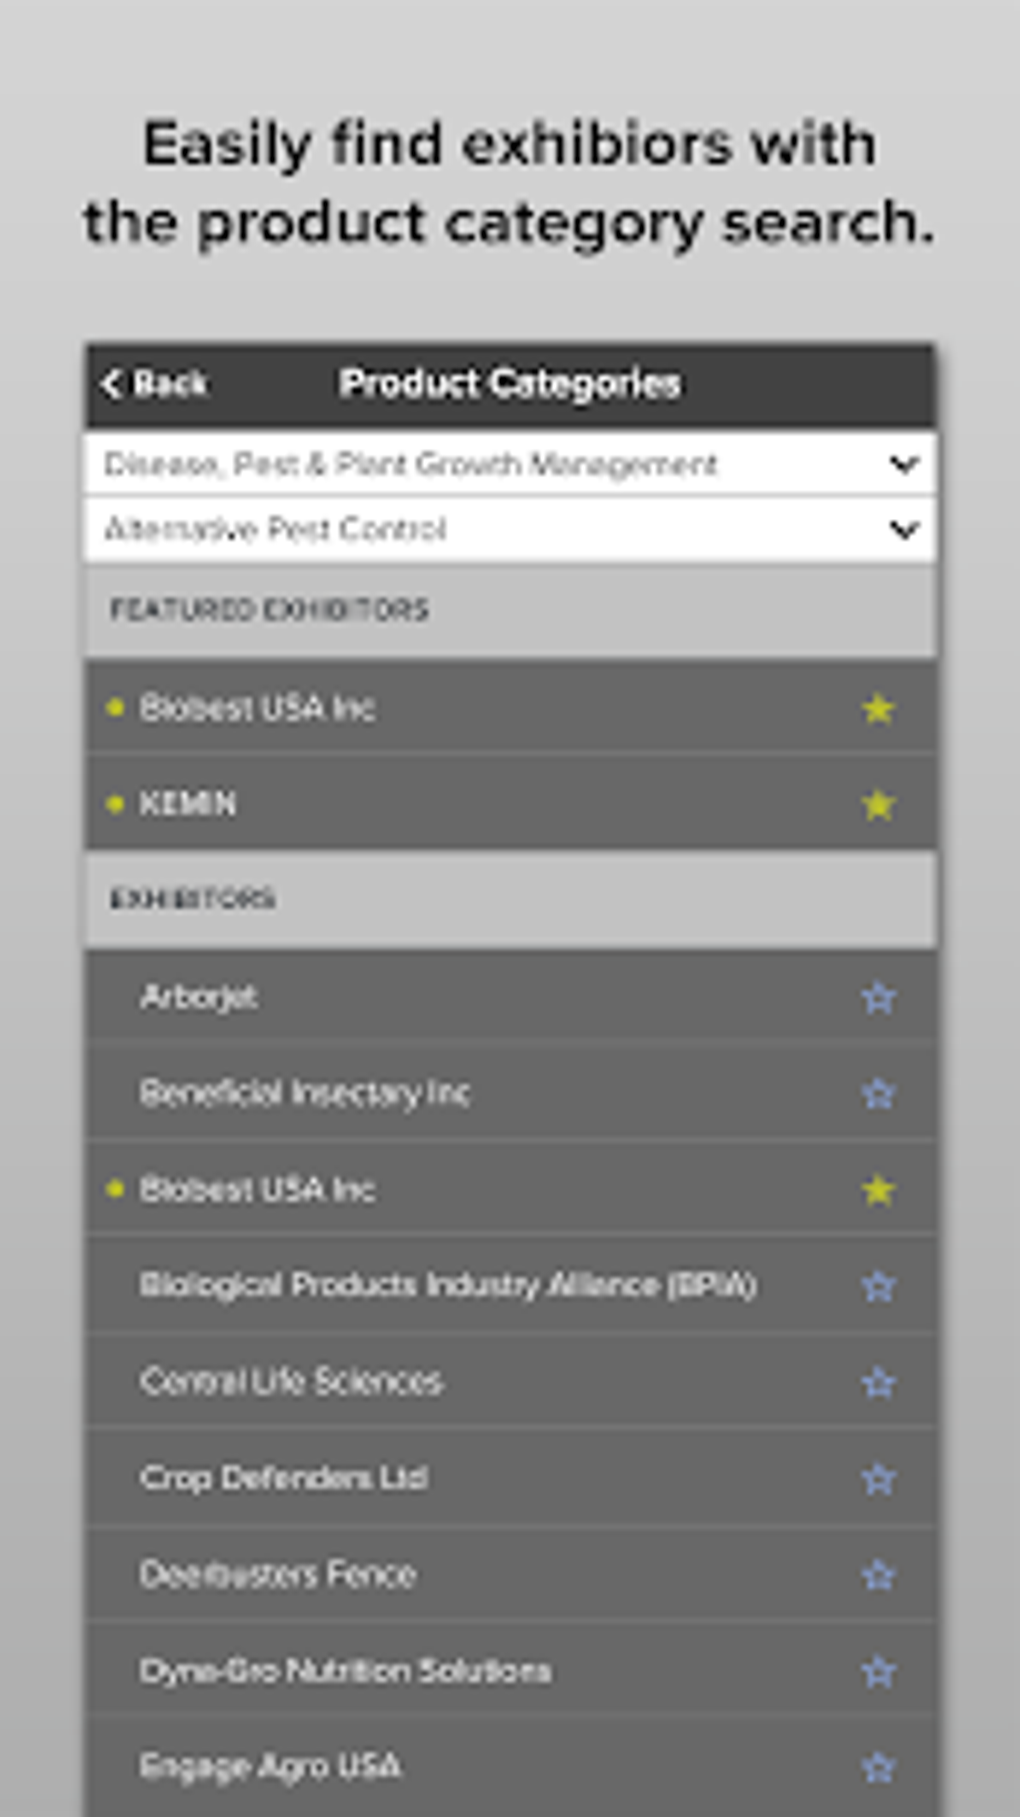The image size is (1020, 1817).
Task: Open Dyna-Gro Nutrition Solutions row
Action: click(x=345, y=1671)
